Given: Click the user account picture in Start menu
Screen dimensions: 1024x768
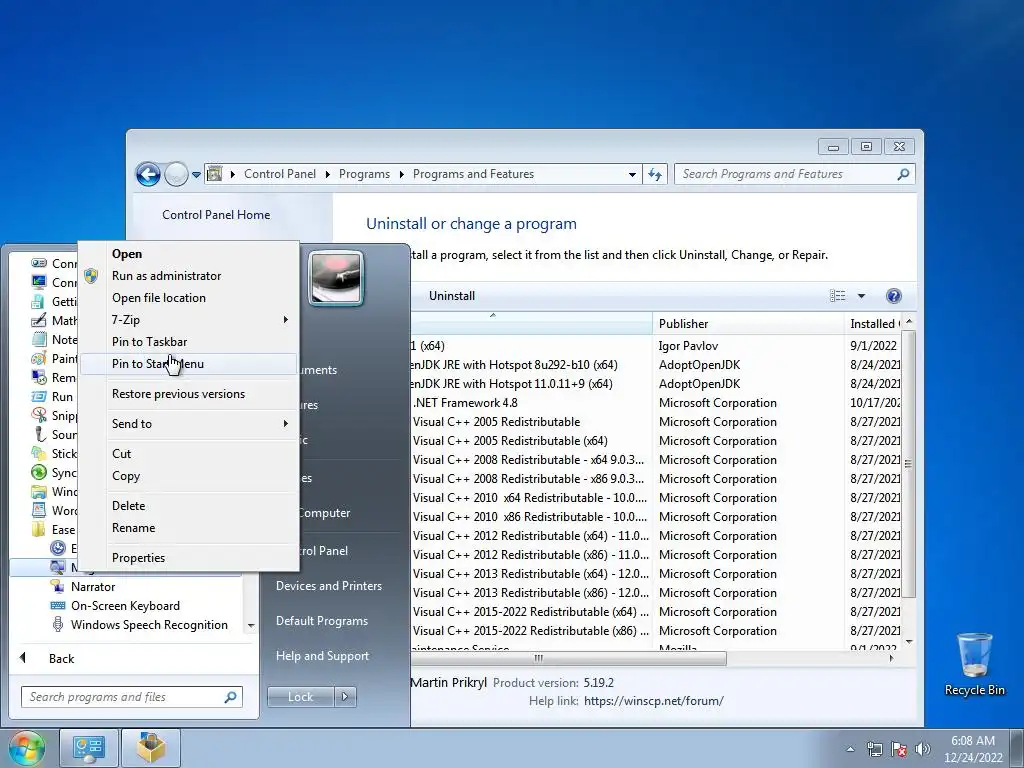Looking at the screenshot, I should tap(336, 278).
